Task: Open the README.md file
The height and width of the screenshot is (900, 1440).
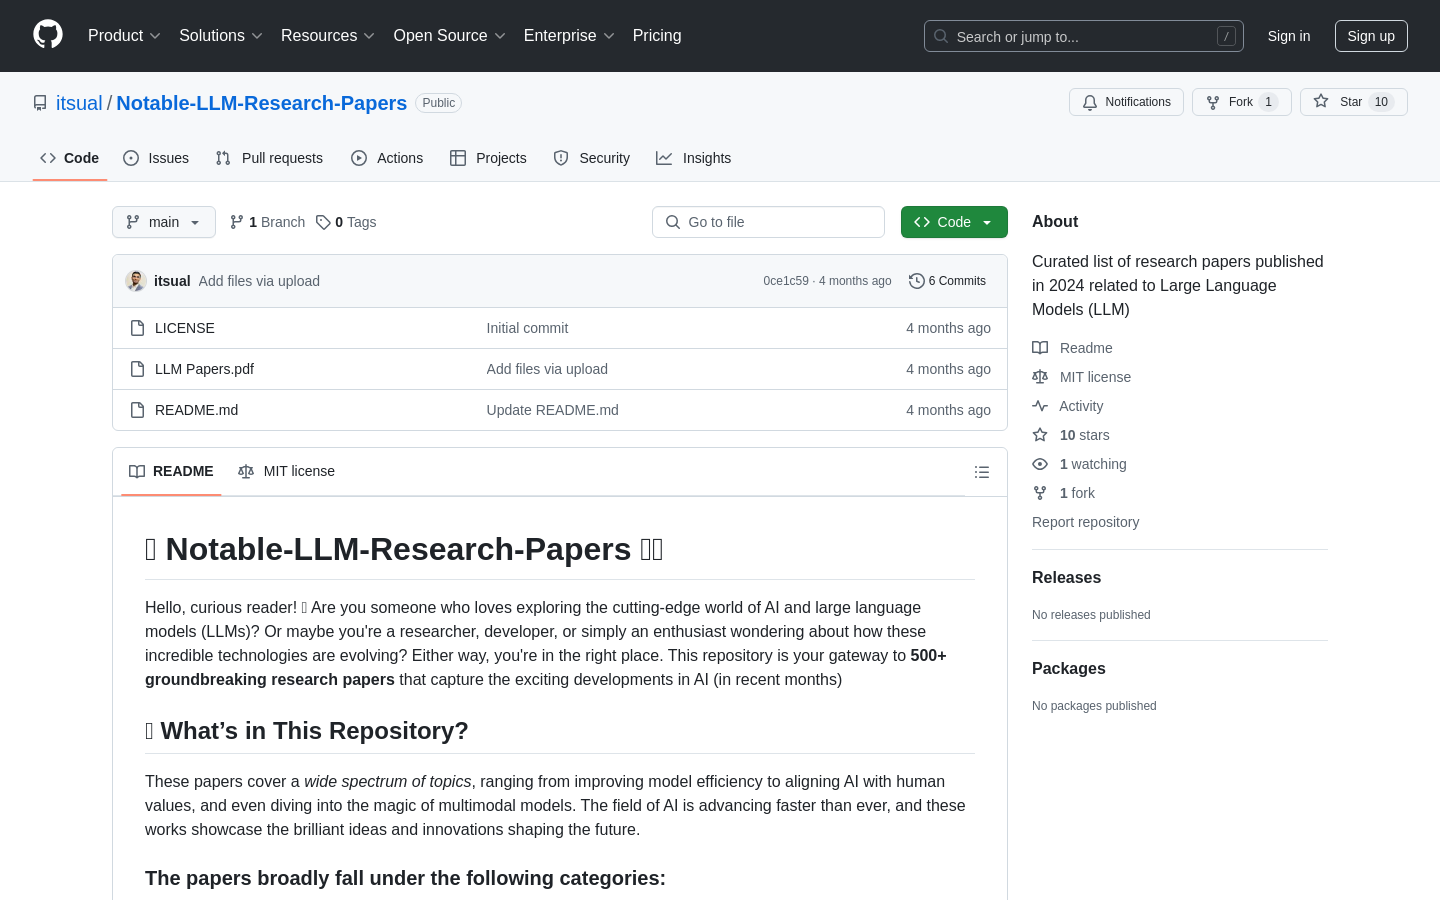Action: click(x=196, y=410)
